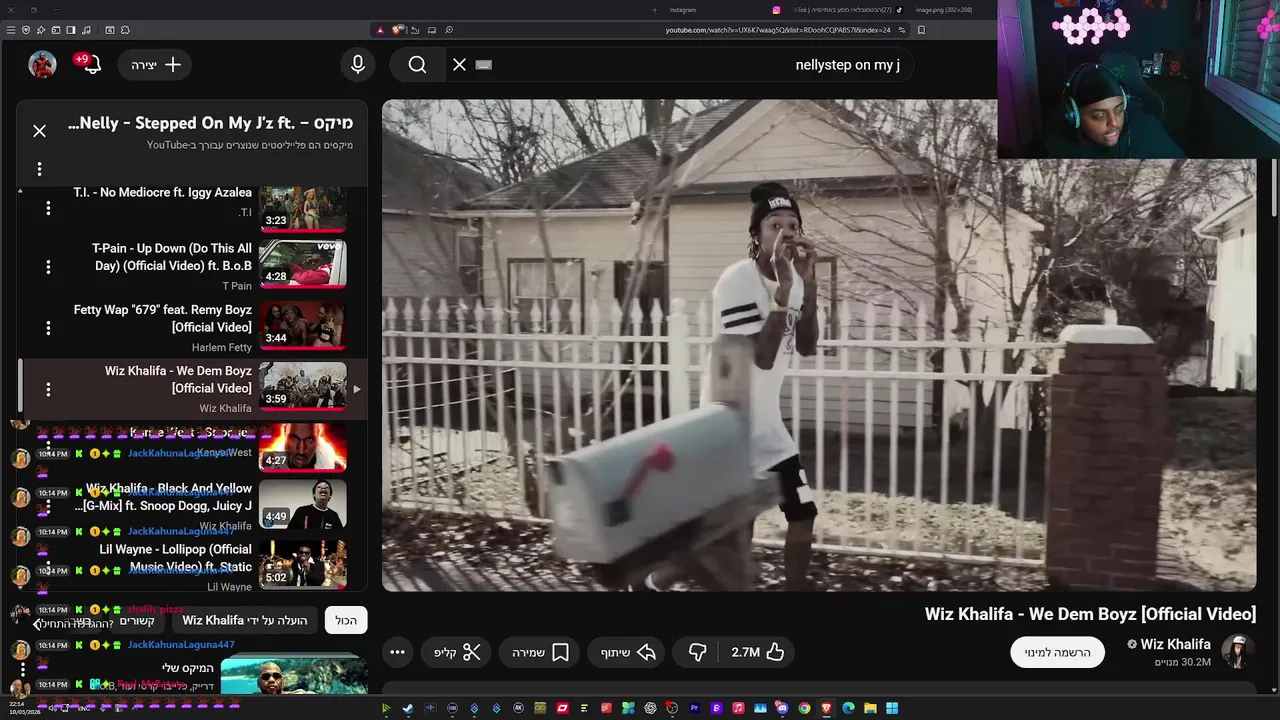Select the 'קשורים' filter chip
This screenshot has height=720, width=1280.
click(x=137, y=620)
